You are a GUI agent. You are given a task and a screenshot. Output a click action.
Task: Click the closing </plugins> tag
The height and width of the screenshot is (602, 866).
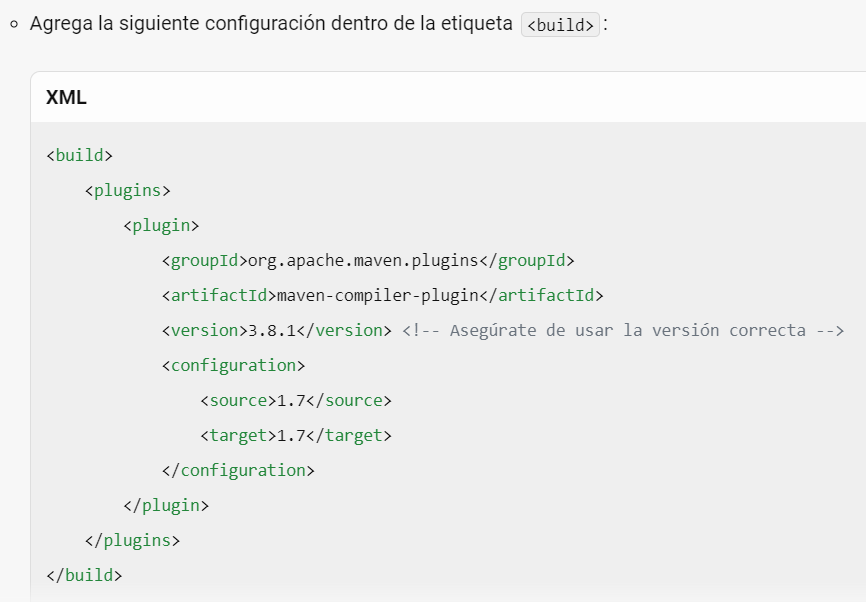[132, 540]
